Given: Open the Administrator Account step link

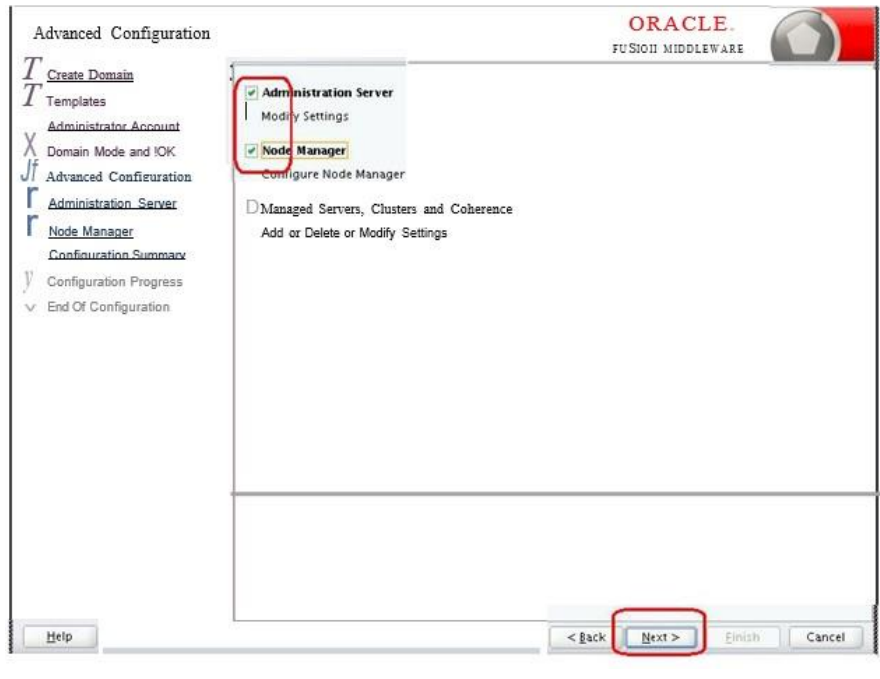Looking at the screenshot, I should click(x=113, y=126).
